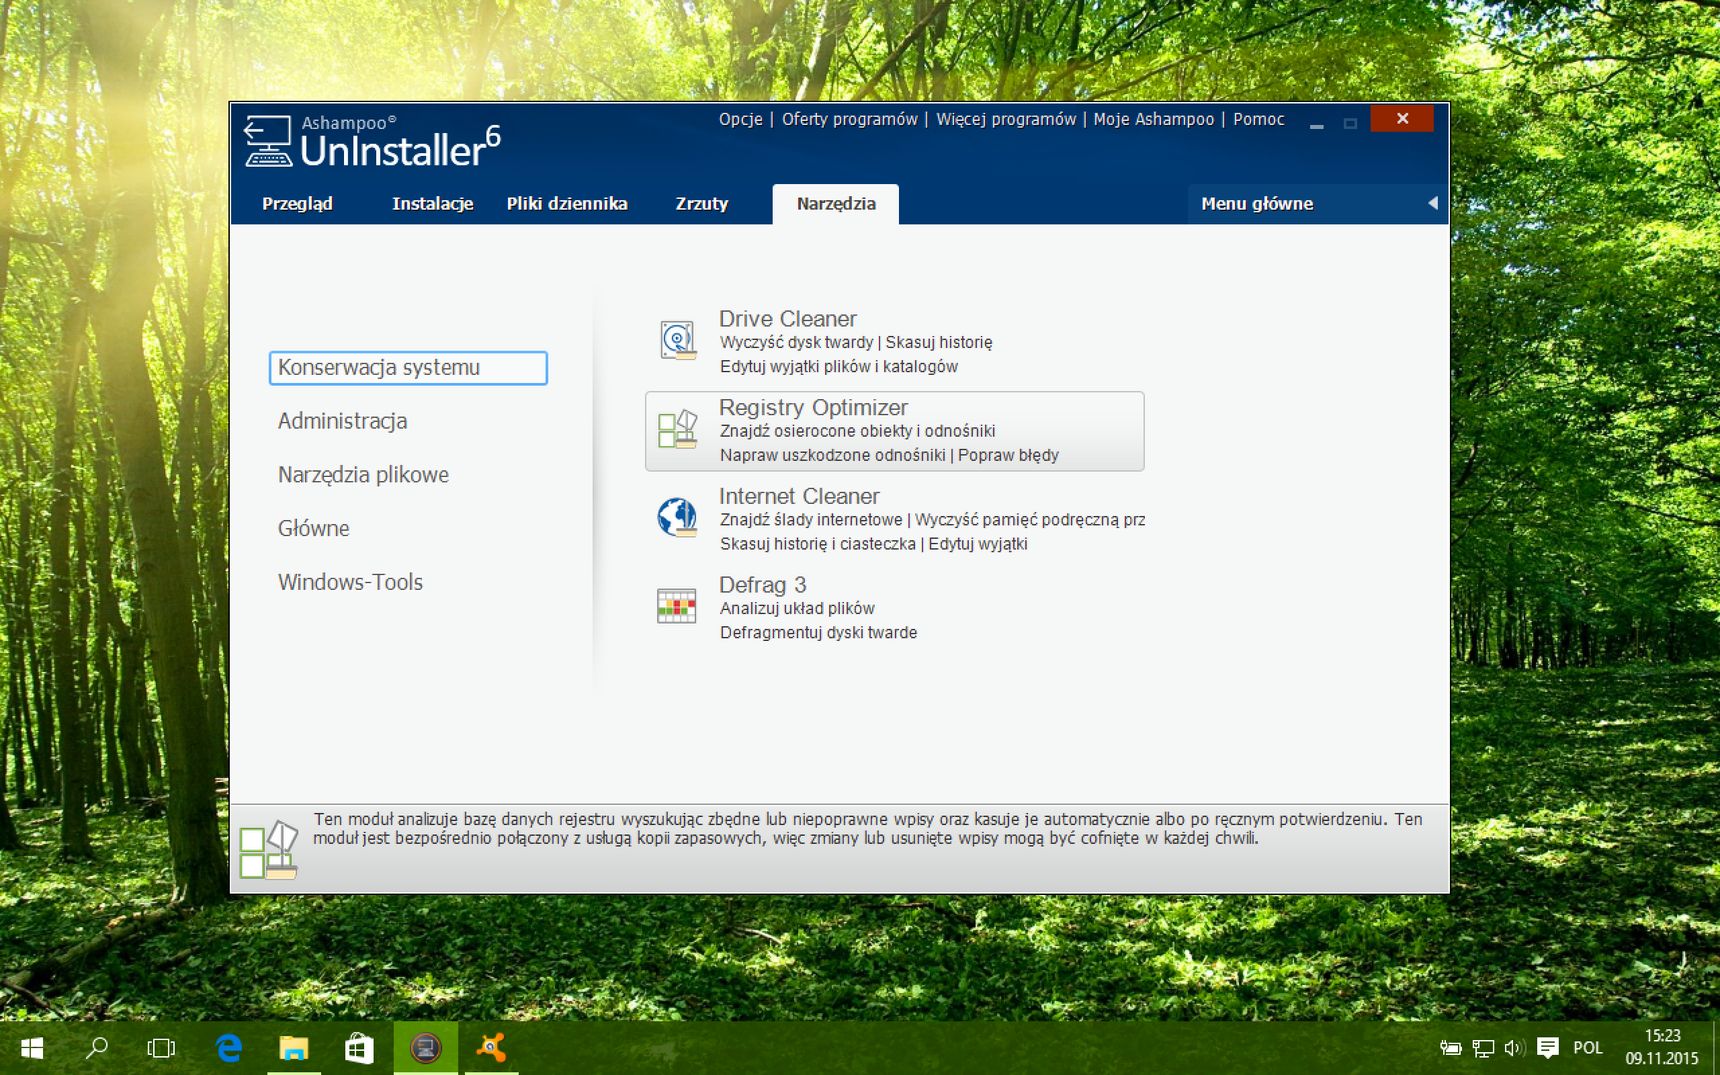The height and width of the screenshot is (1075, 1720).
Task: Click the battery tray icon
Action: (x=1451, y=1048)
